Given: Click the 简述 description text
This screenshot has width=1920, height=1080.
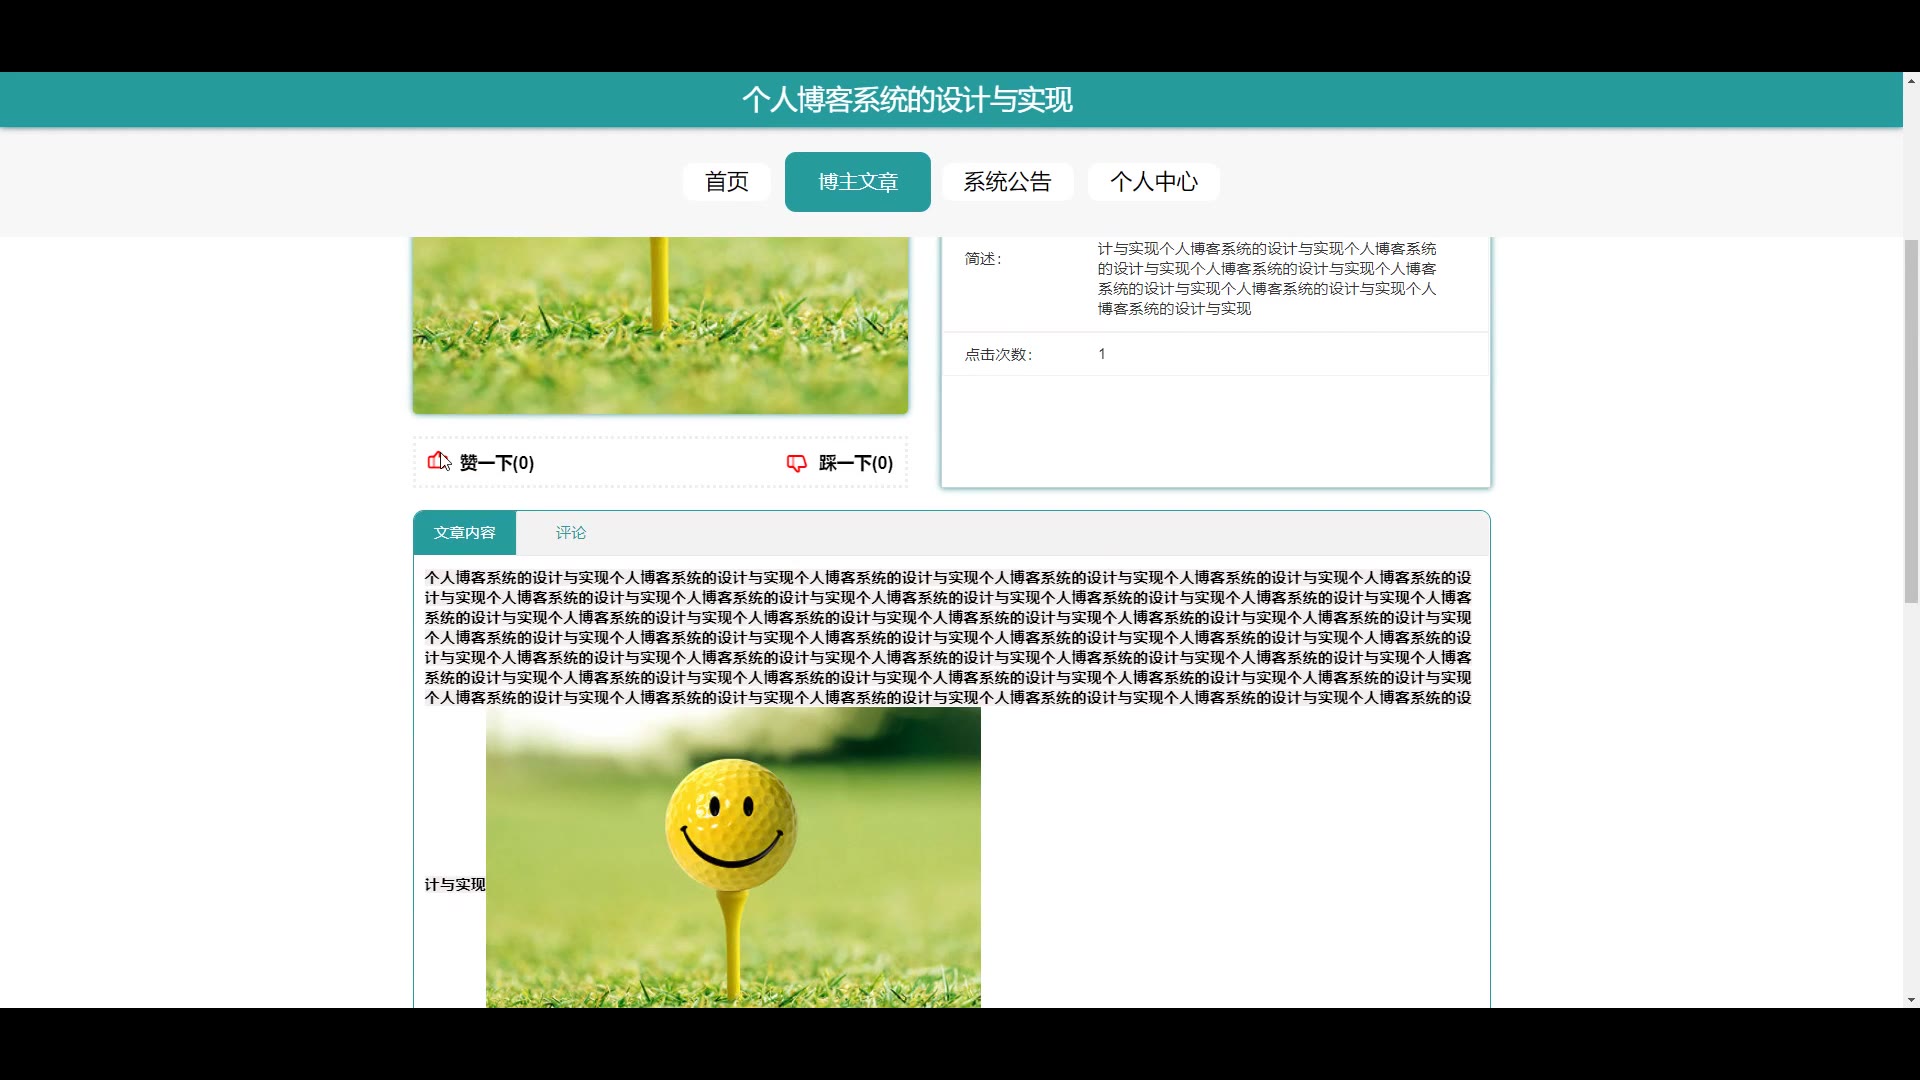Looking at the screenshot, I should (1266, 278).
